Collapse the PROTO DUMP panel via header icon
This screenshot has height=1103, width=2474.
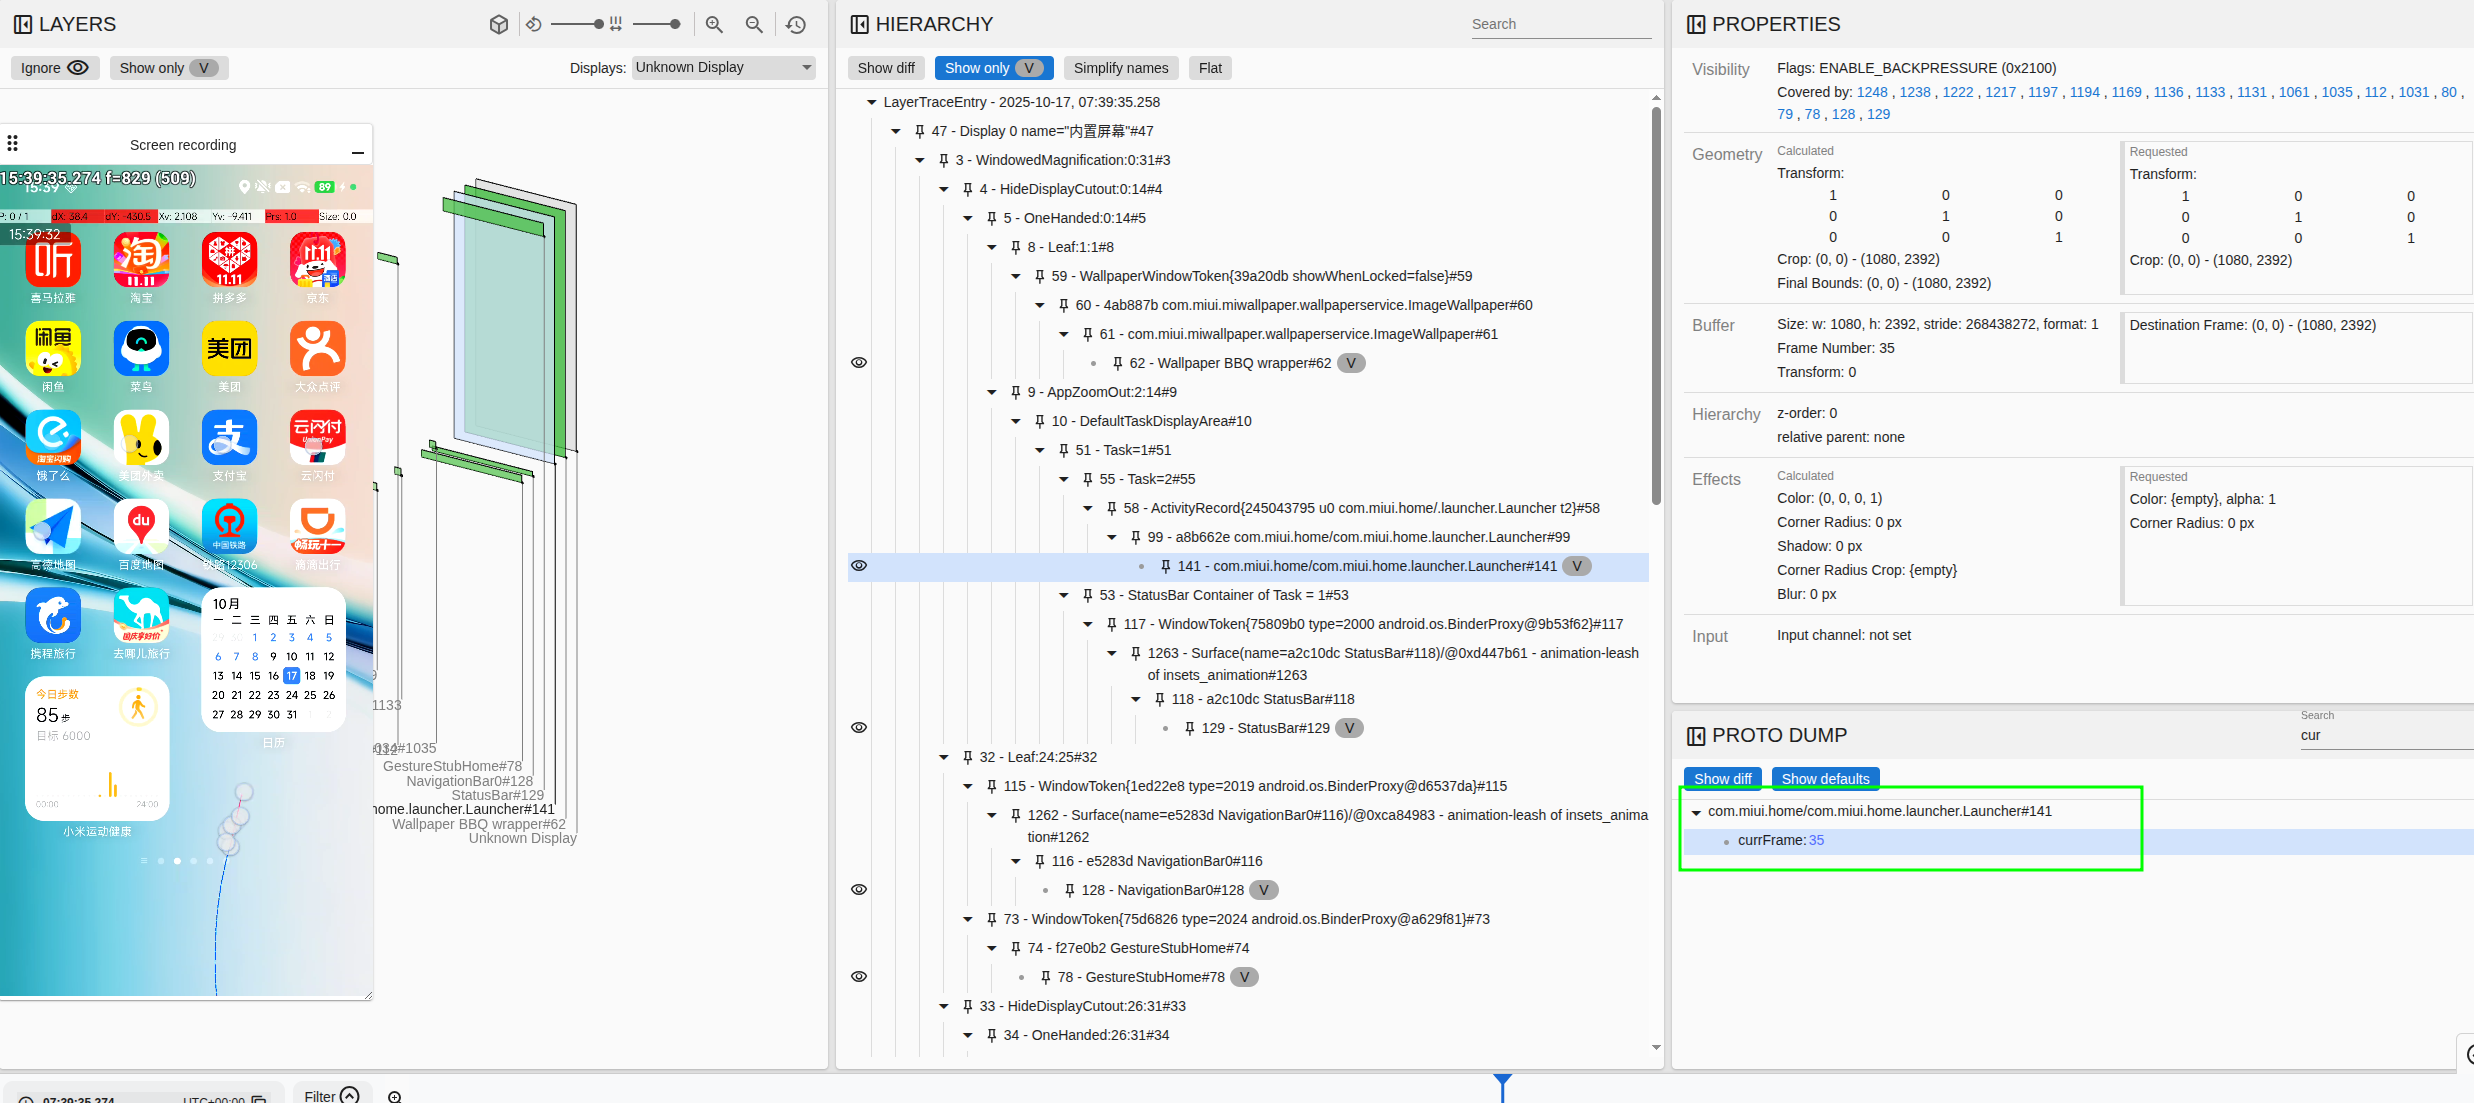1695,736
